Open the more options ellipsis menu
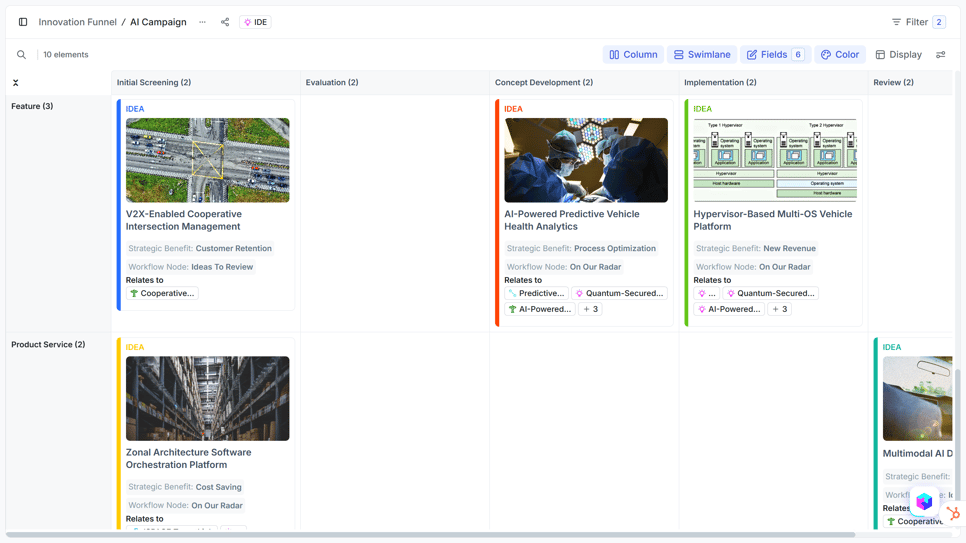This screenshot has height=543, width=966. (x=202, y=22)
